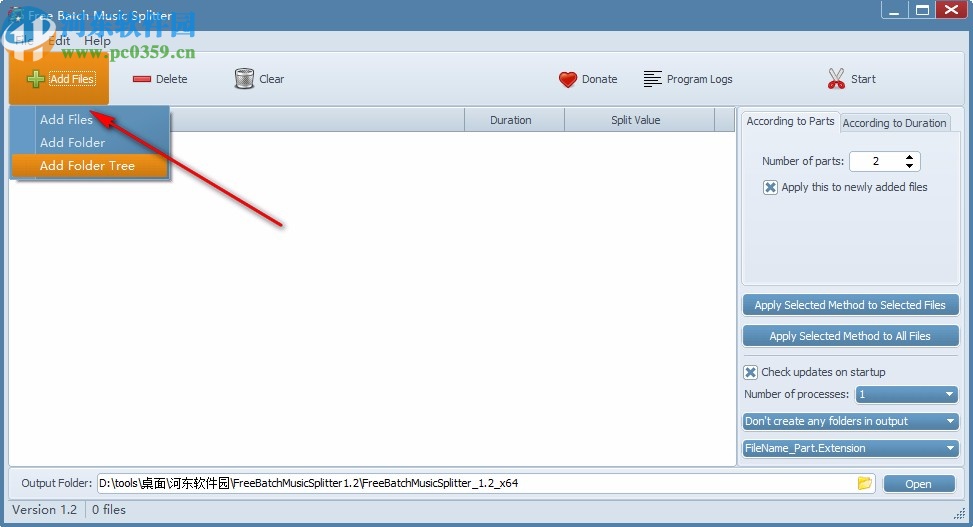Click the scissors Start icon

[x=836, y=79]
